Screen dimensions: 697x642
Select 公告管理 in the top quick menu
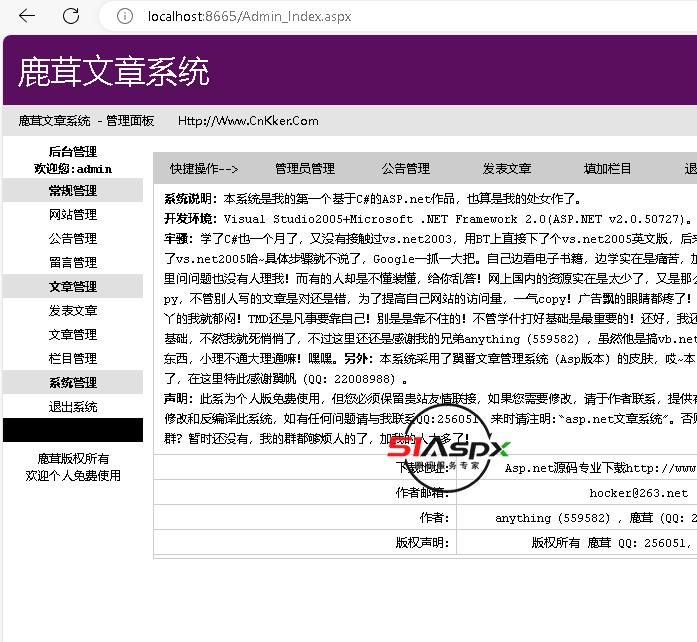click(x=405, y=169)
